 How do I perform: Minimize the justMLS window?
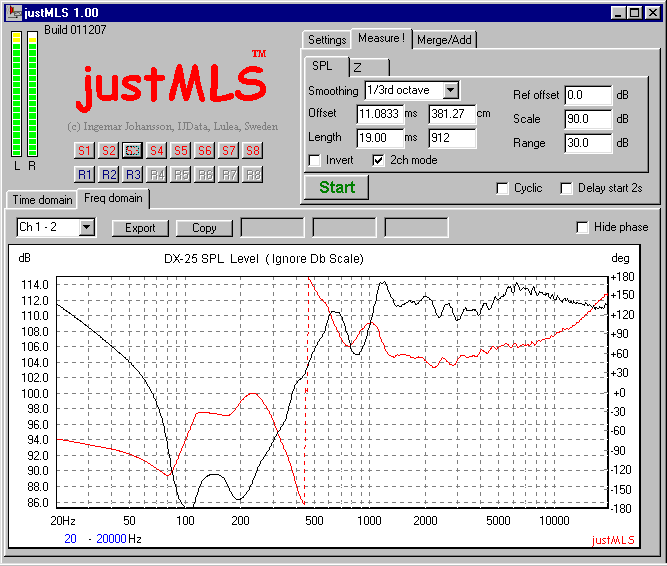click(x=618, y=13)
